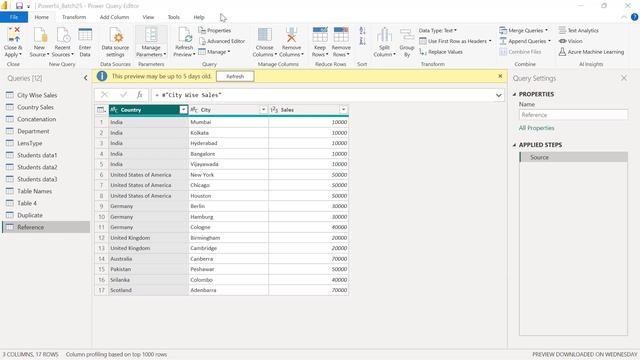
Task: Select the Source applied step
Action: (x=573, y=157)
